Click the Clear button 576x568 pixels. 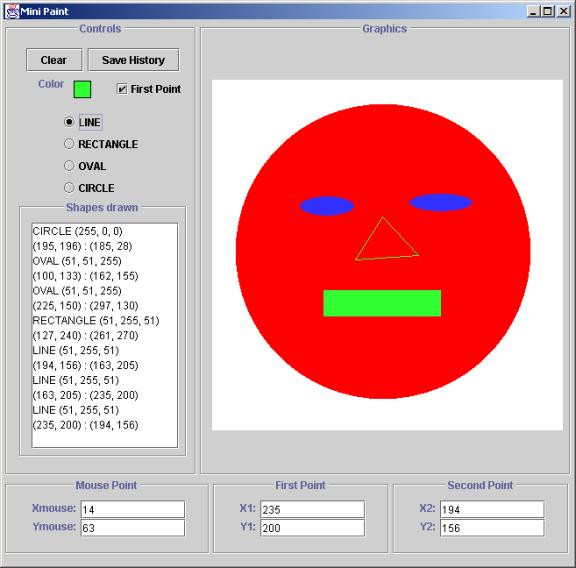pyautogui.click(x=54, y=60)
